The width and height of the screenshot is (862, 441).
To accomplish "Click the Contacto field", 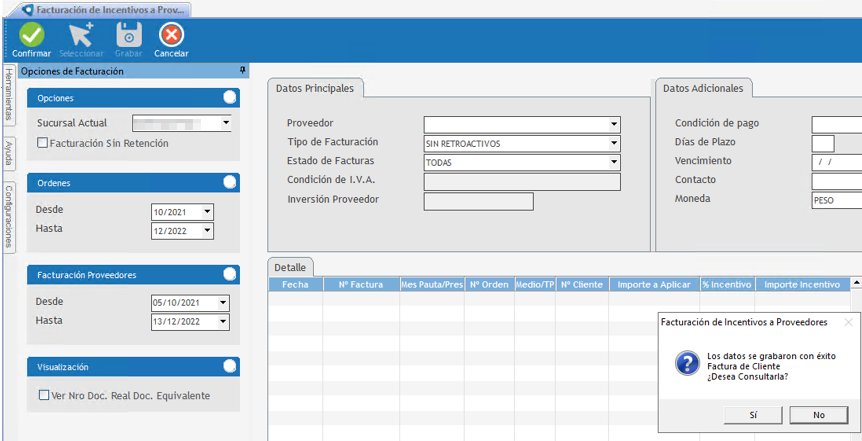I will pyautogui.click(x=837, y=181).
